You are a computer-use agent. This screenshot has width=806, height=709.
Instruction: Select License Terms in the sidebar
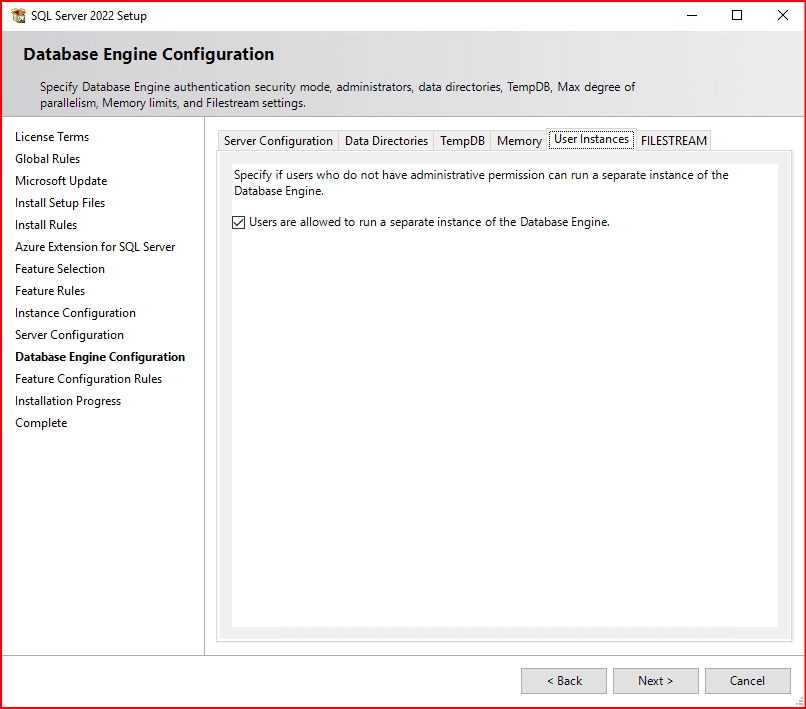(x=52, y=137)
